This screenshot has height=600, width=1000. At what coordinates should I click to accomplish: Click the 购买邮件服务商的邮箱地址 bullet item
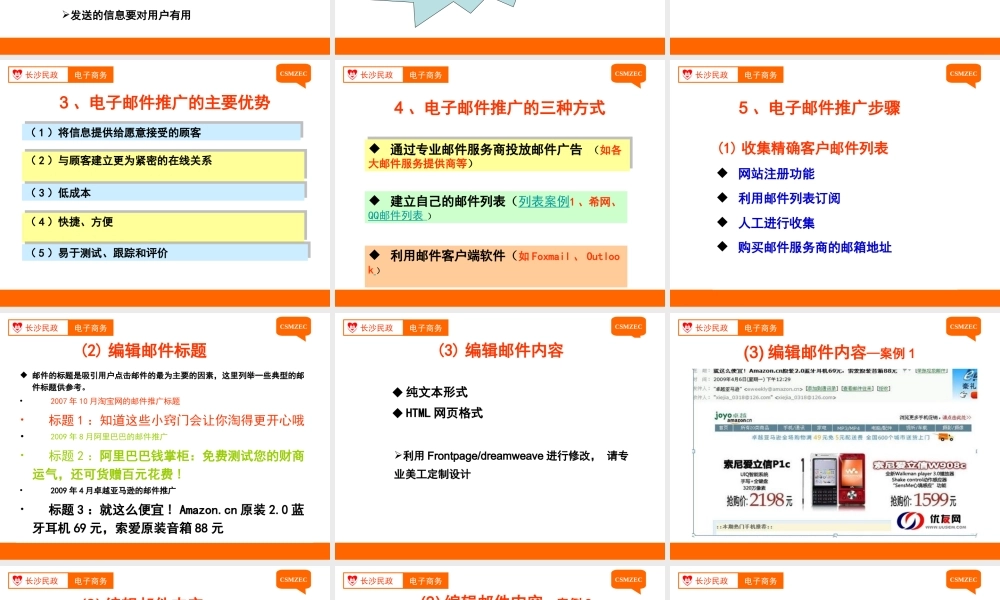click(813, 247)
